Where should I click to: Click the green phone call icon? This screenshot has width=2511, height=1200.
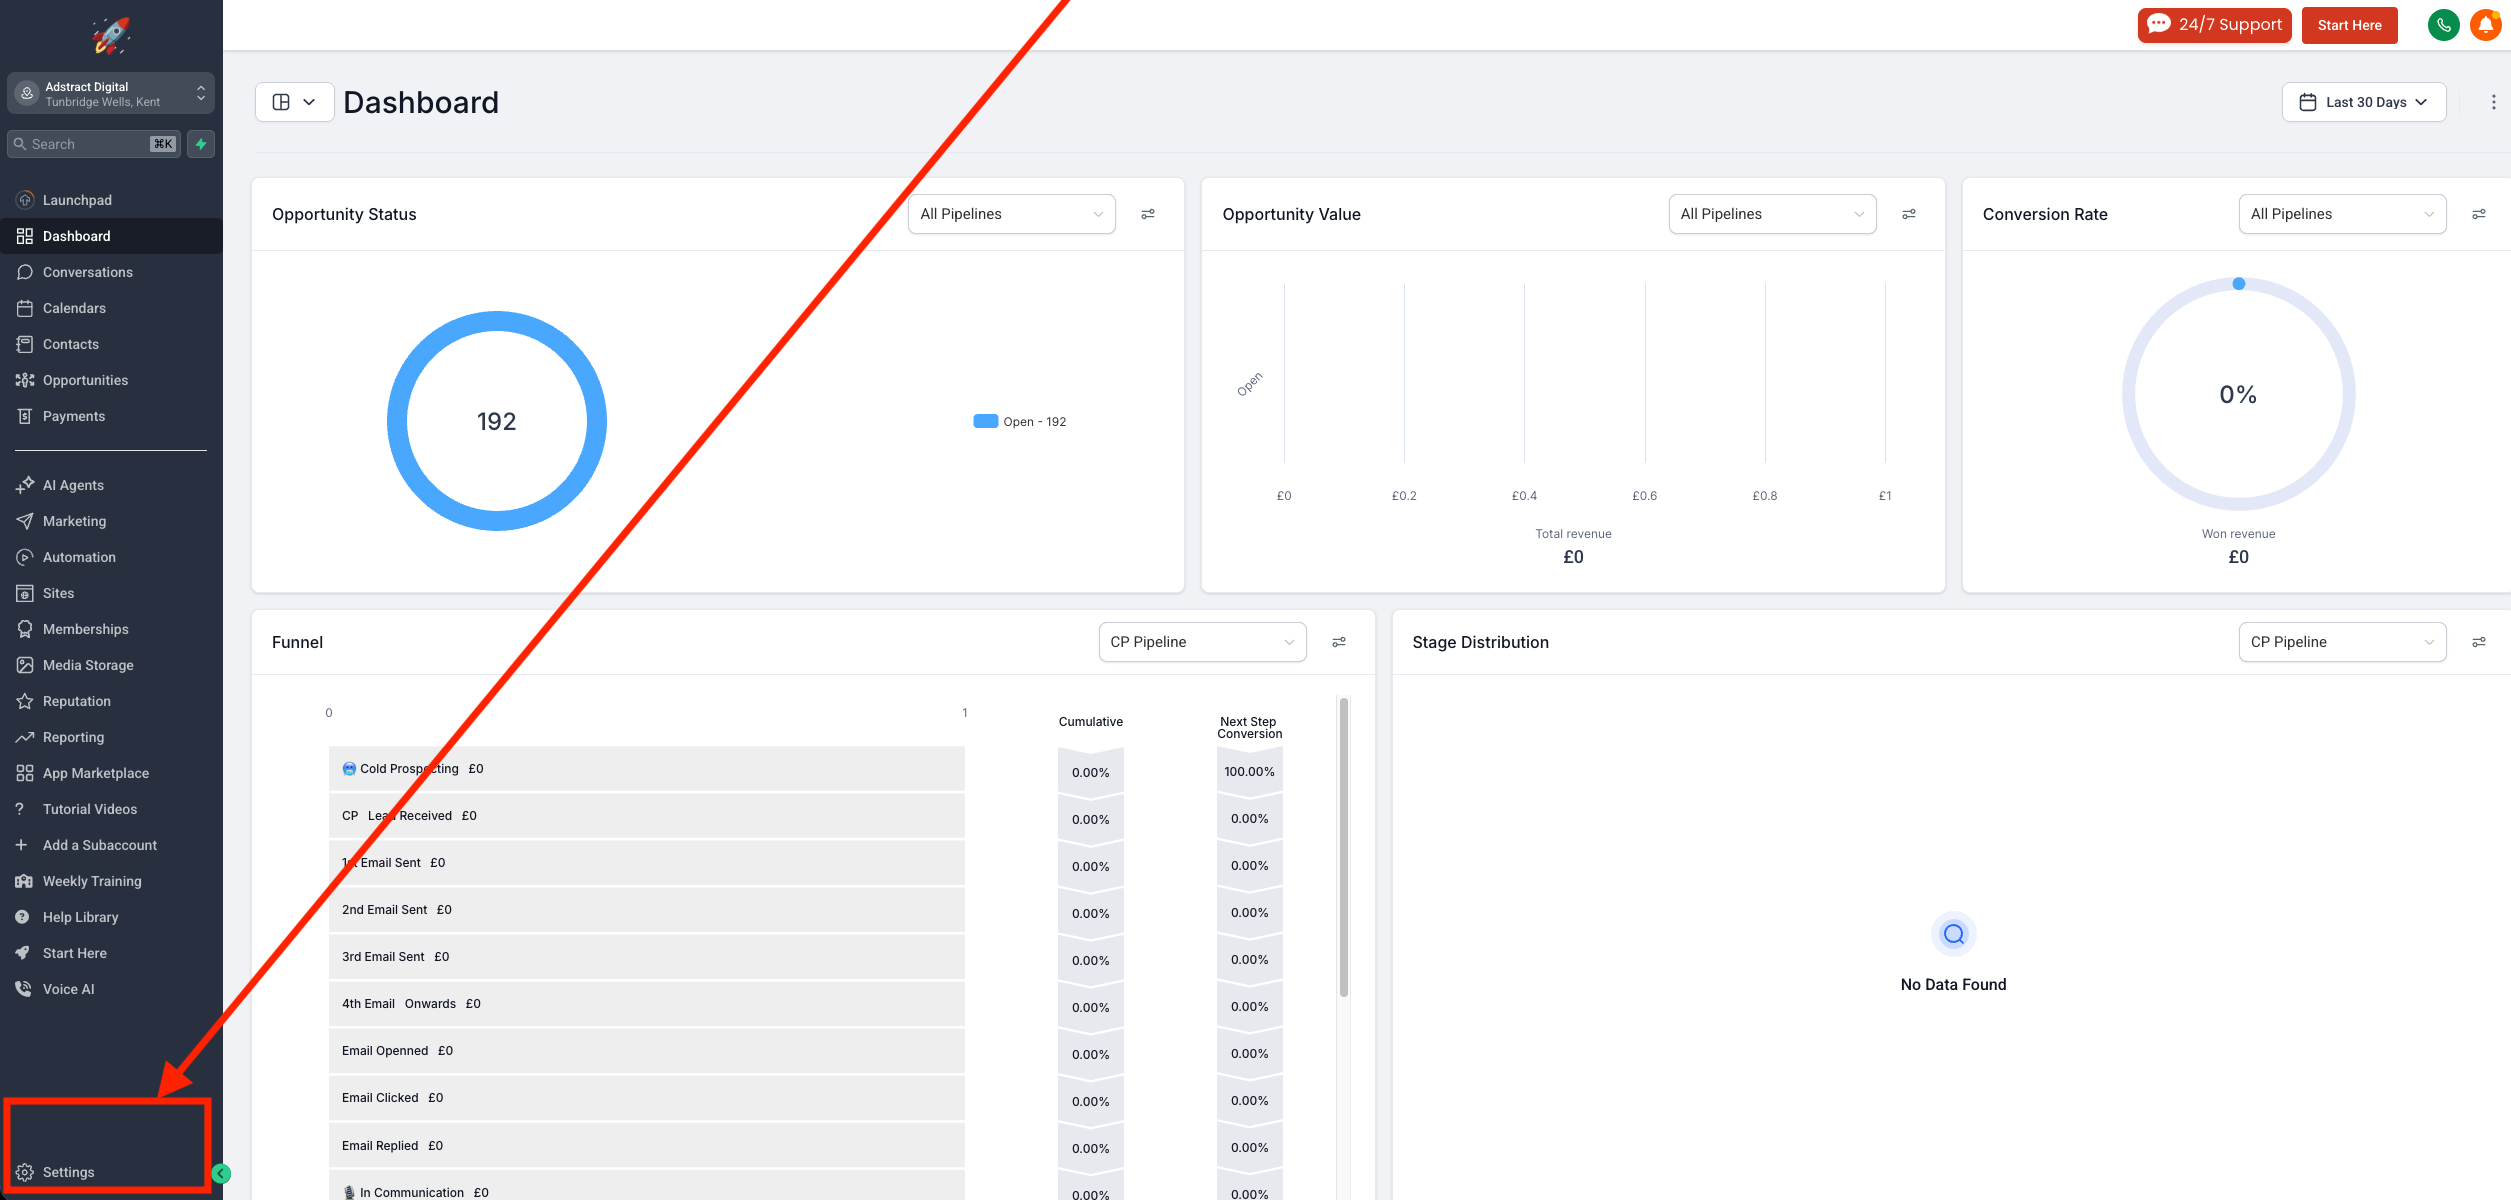click(x=2443, y=25)
